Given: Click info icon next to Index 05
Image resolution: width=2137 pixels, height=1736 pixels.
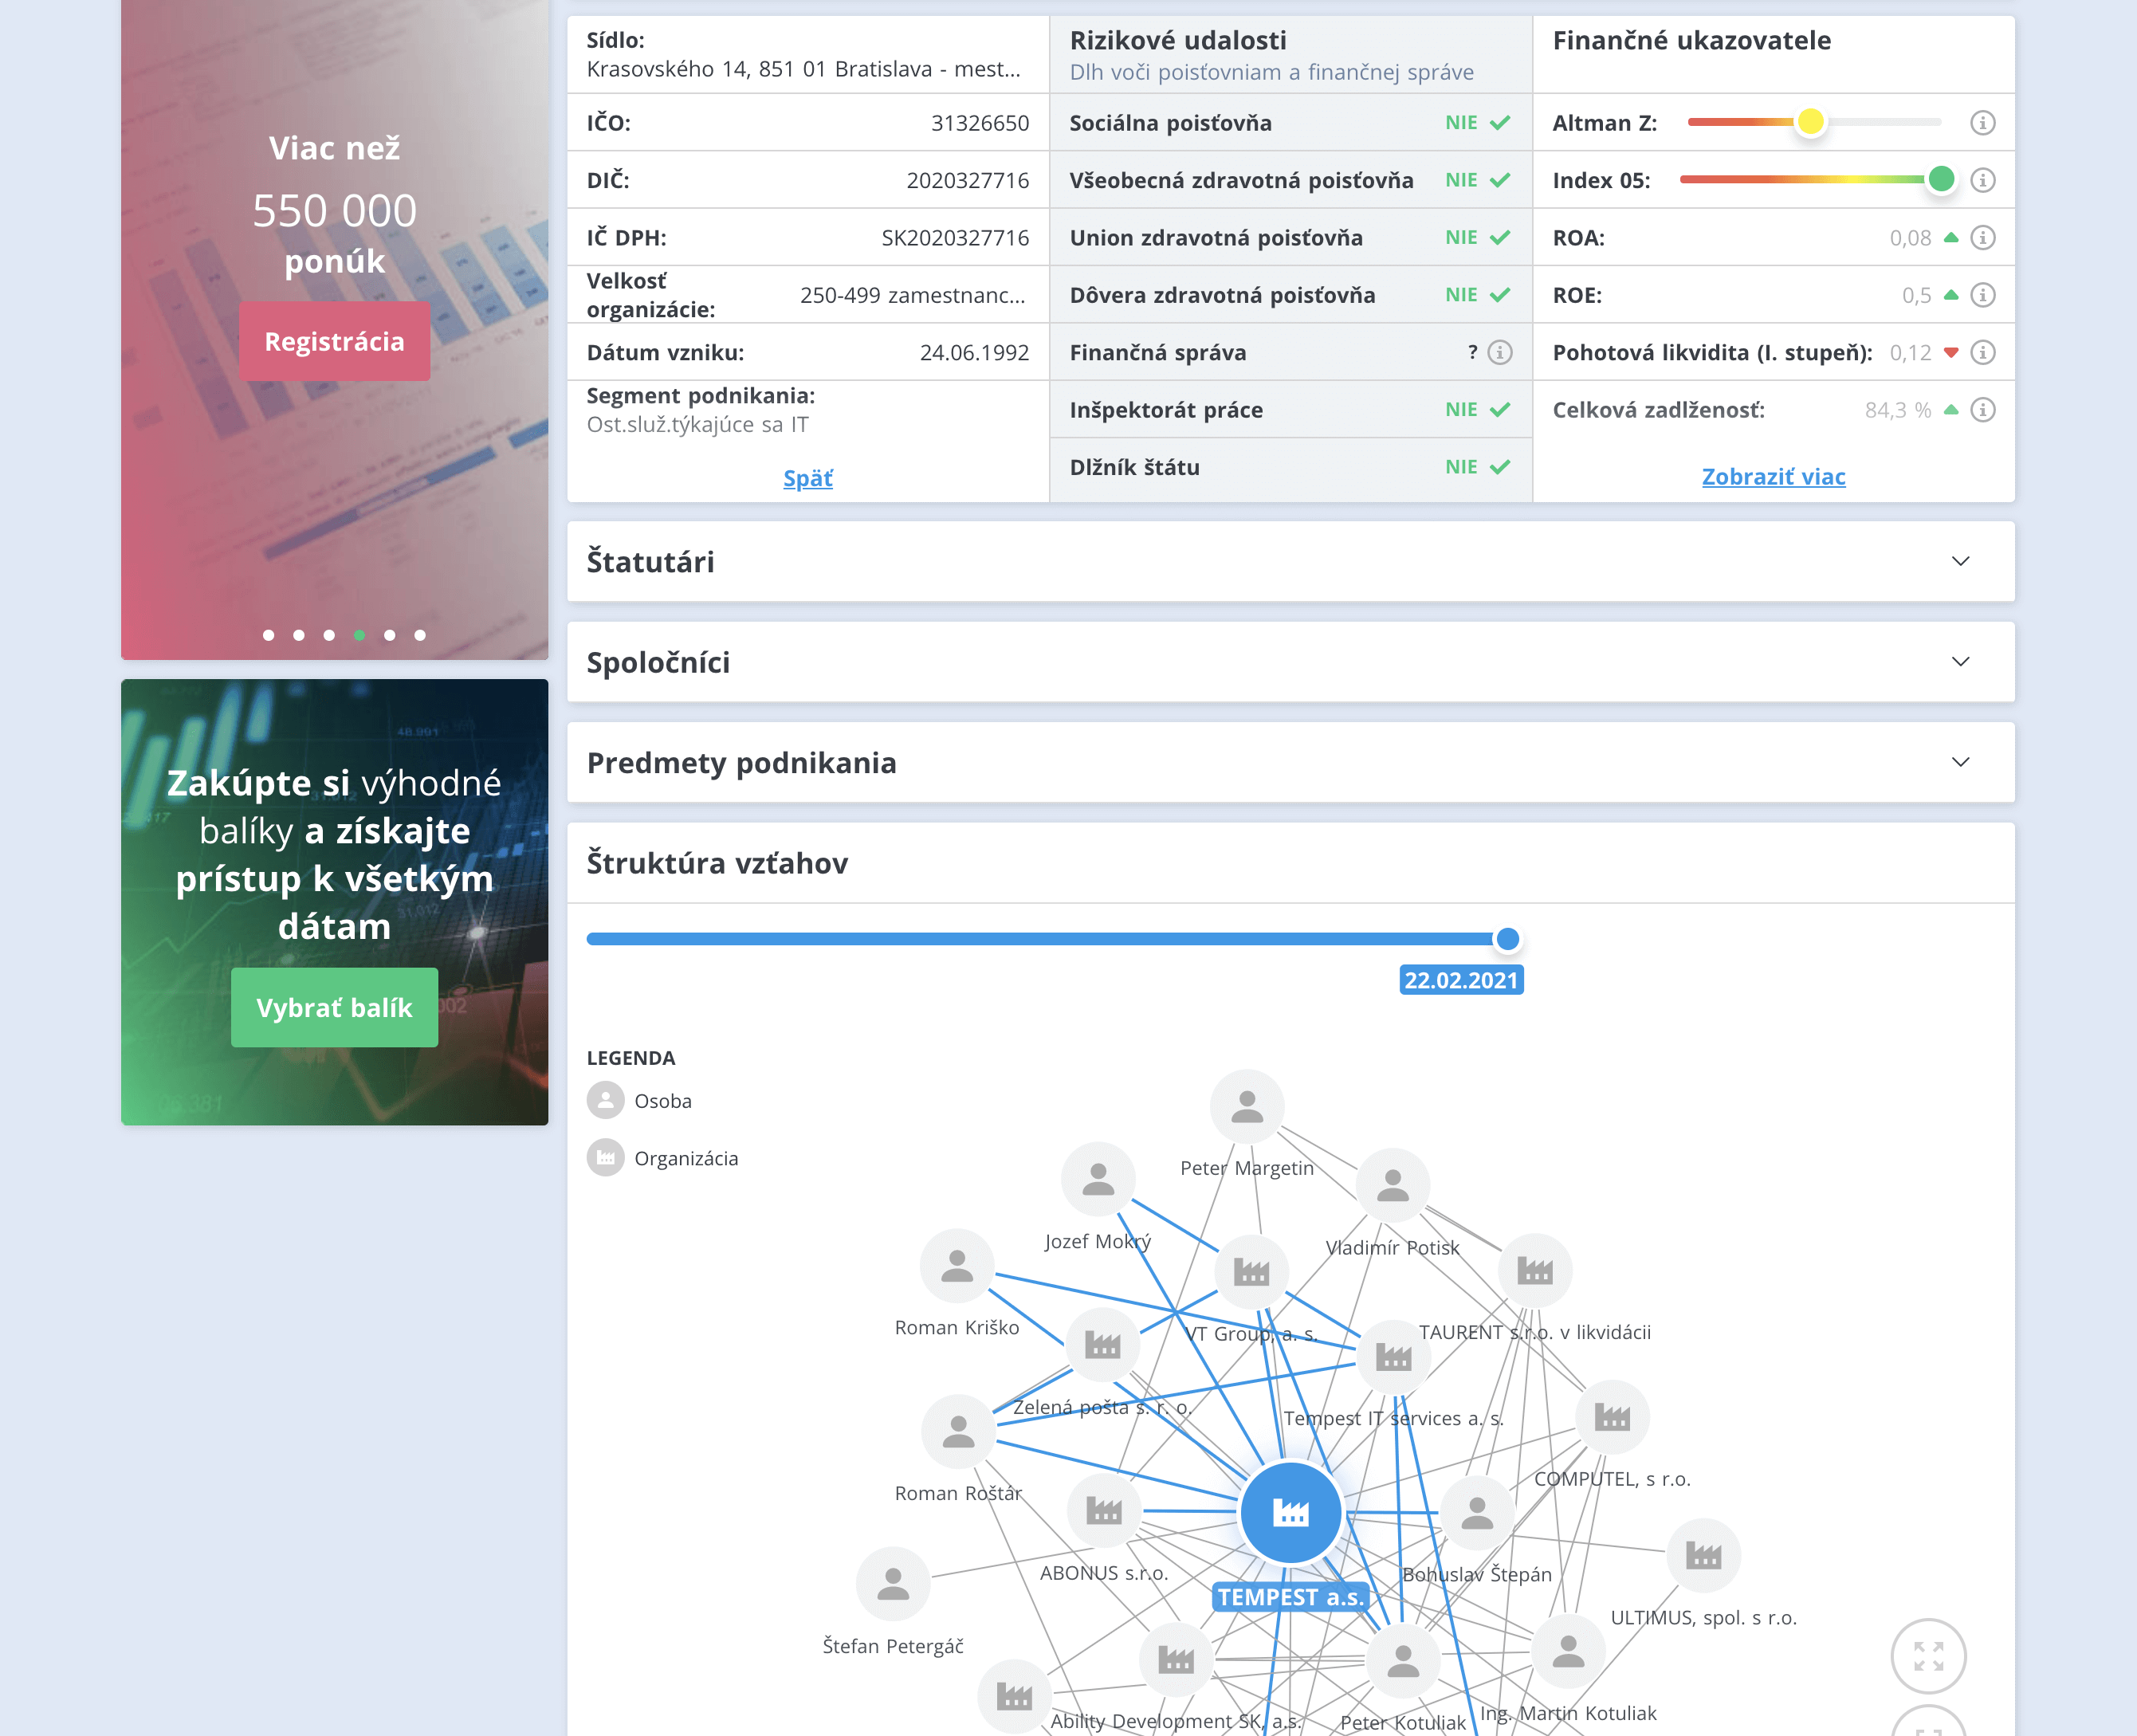Looking at the screenshot, I should pyautogui.click(x=1982, y=180).
